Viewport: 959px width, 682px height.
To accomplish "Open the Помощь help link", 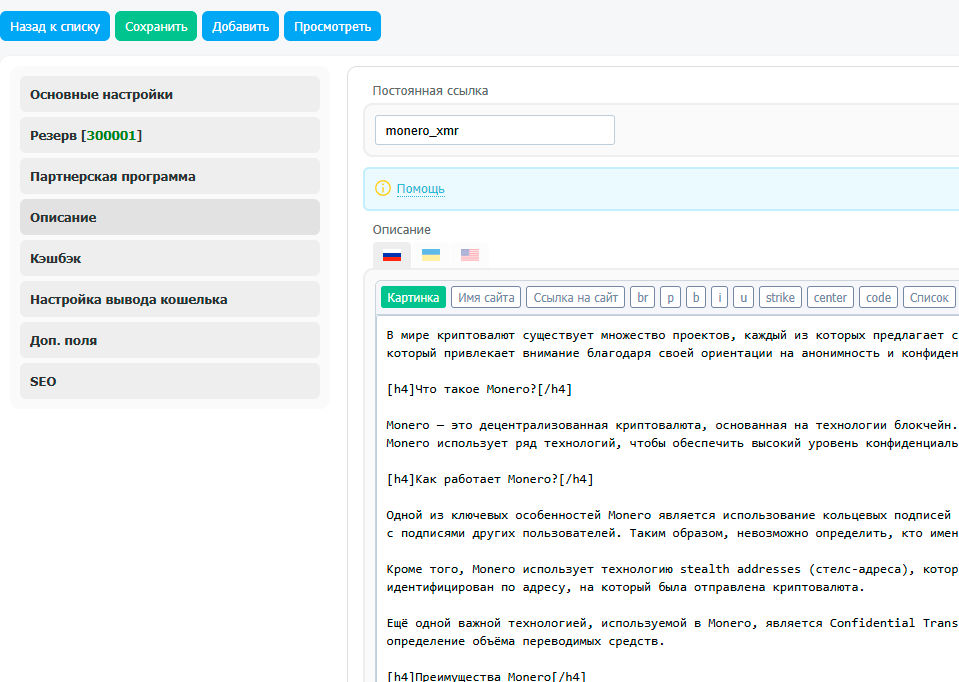I will point(421,189).
